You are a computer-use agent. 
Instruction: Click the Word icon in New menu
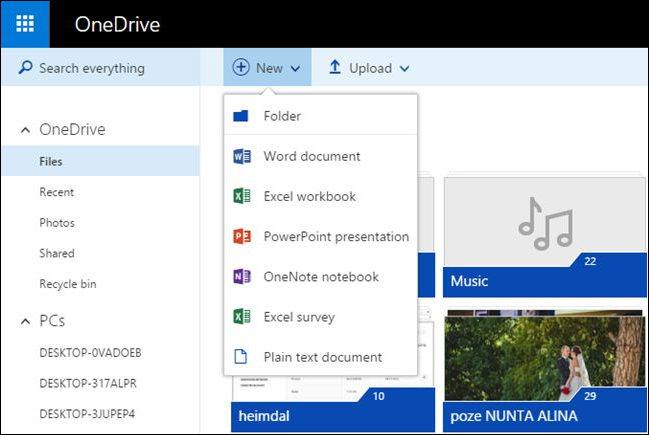click(242, 156)
